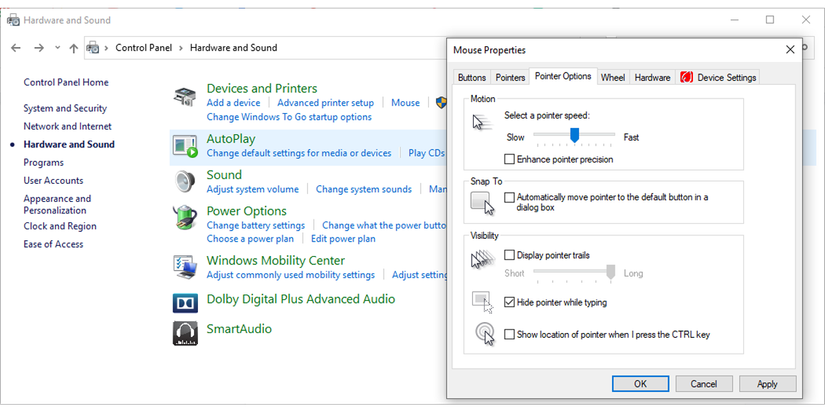The image size is (825, 413).
Task: Click the pointer speed slider
Action: point(575,134)
